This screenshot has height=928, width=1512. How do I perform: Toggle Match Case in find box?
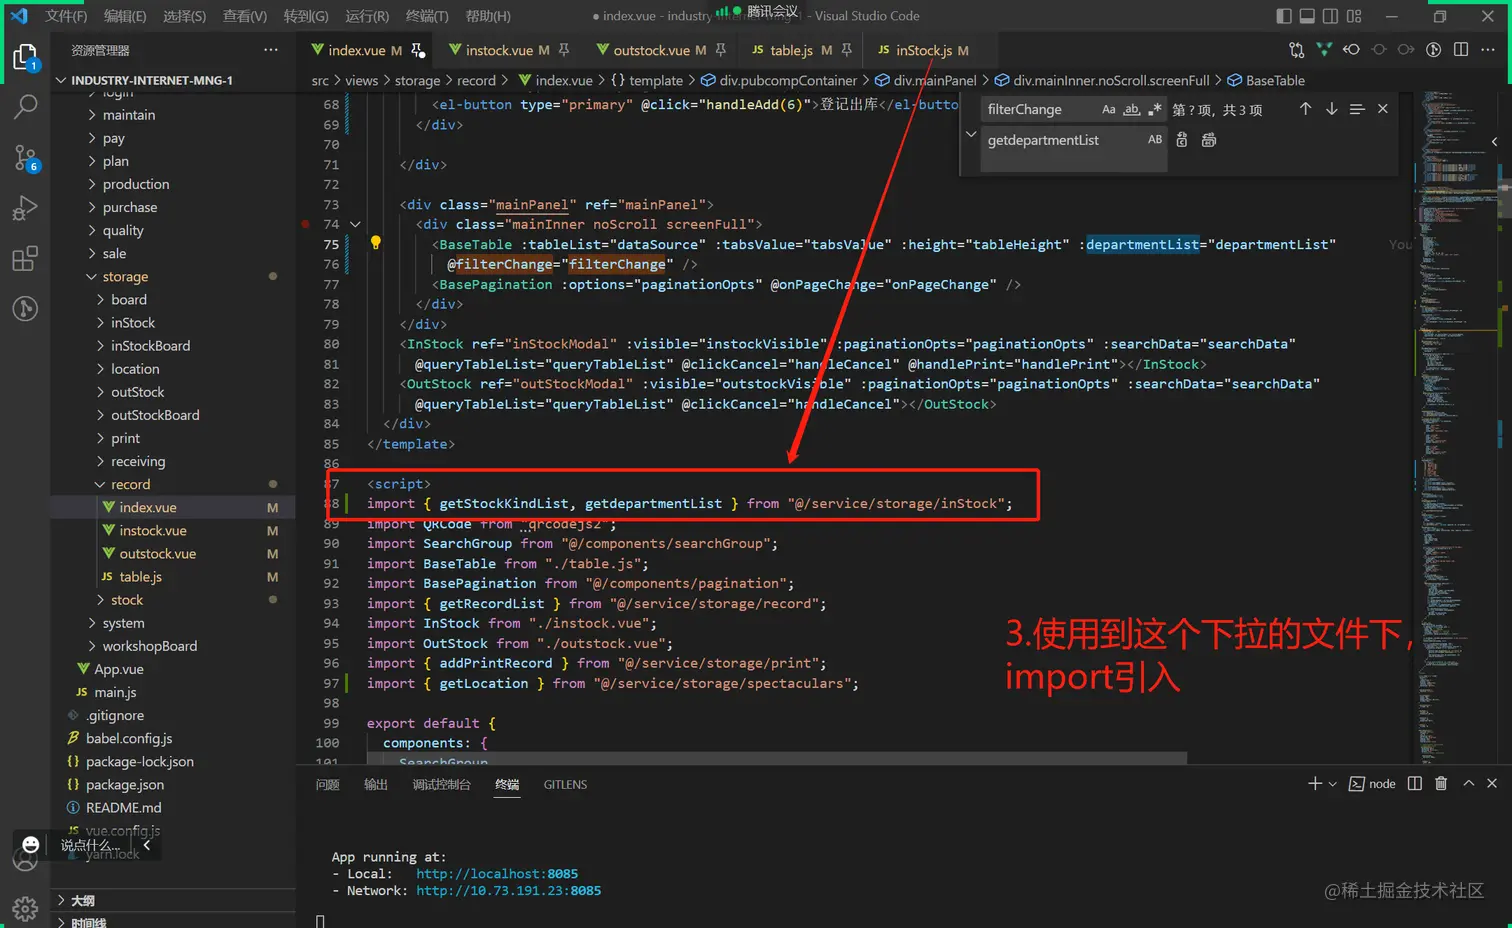pos(1108,109)
